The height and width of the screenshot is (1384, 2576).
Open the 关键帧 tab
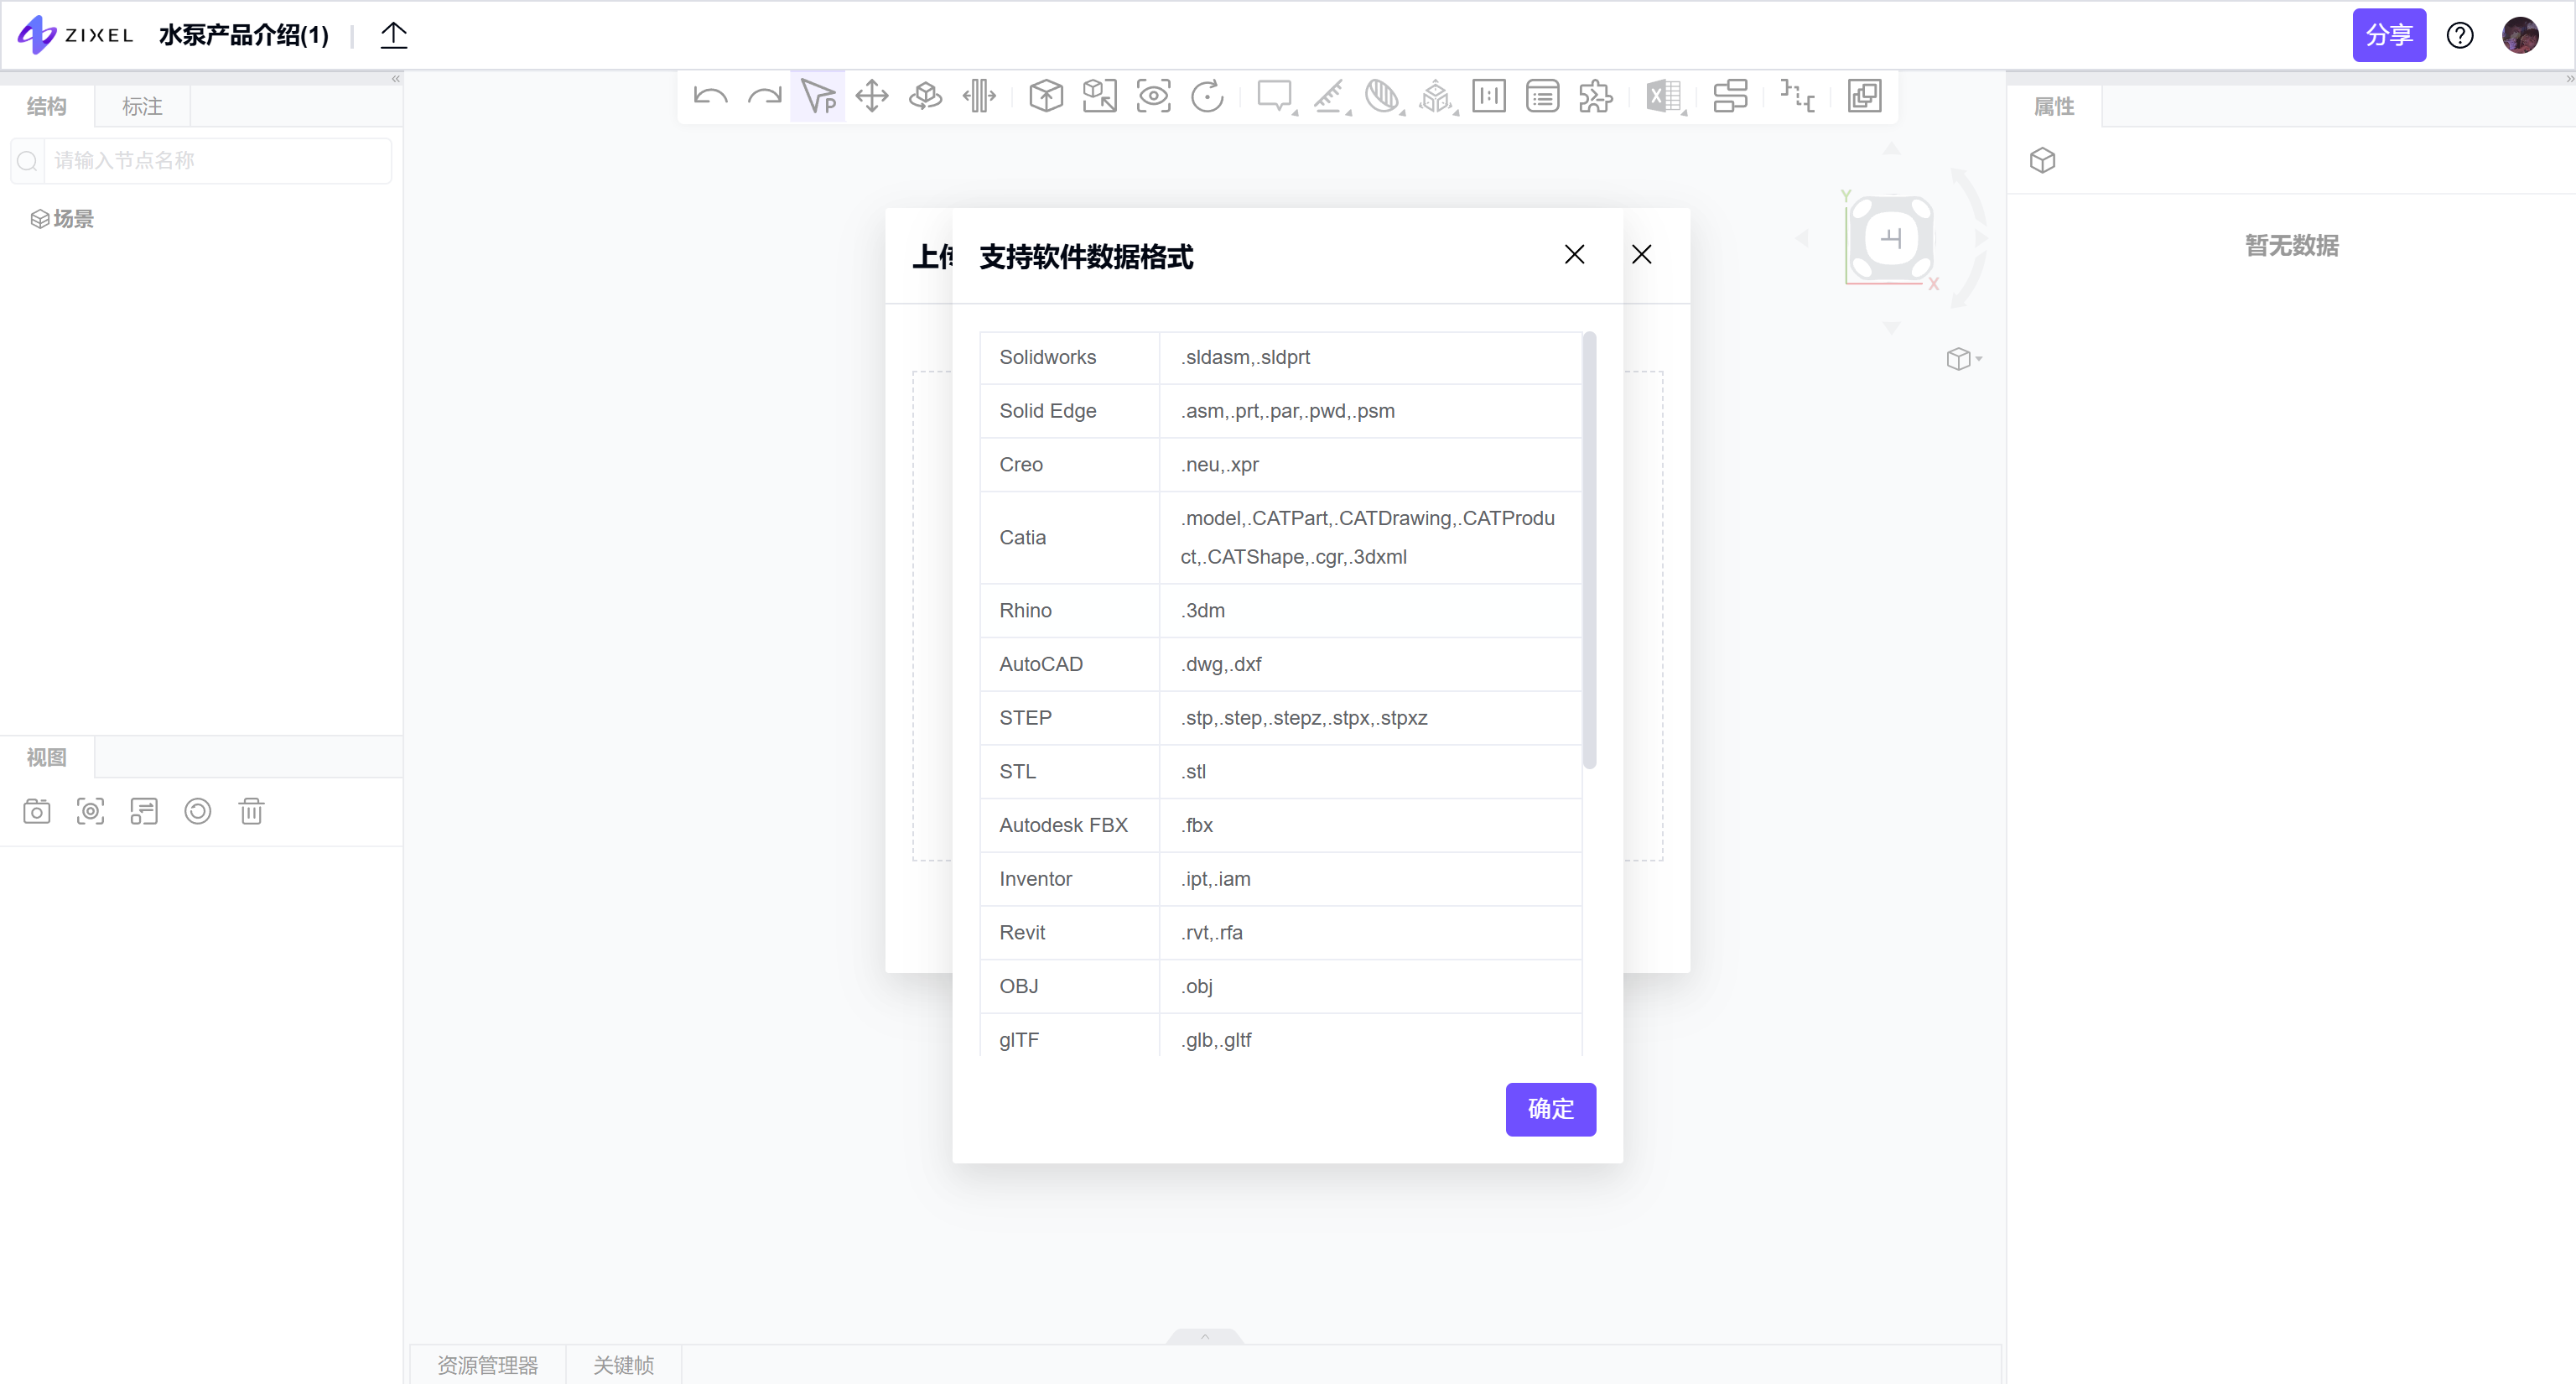pos(623,1365)
